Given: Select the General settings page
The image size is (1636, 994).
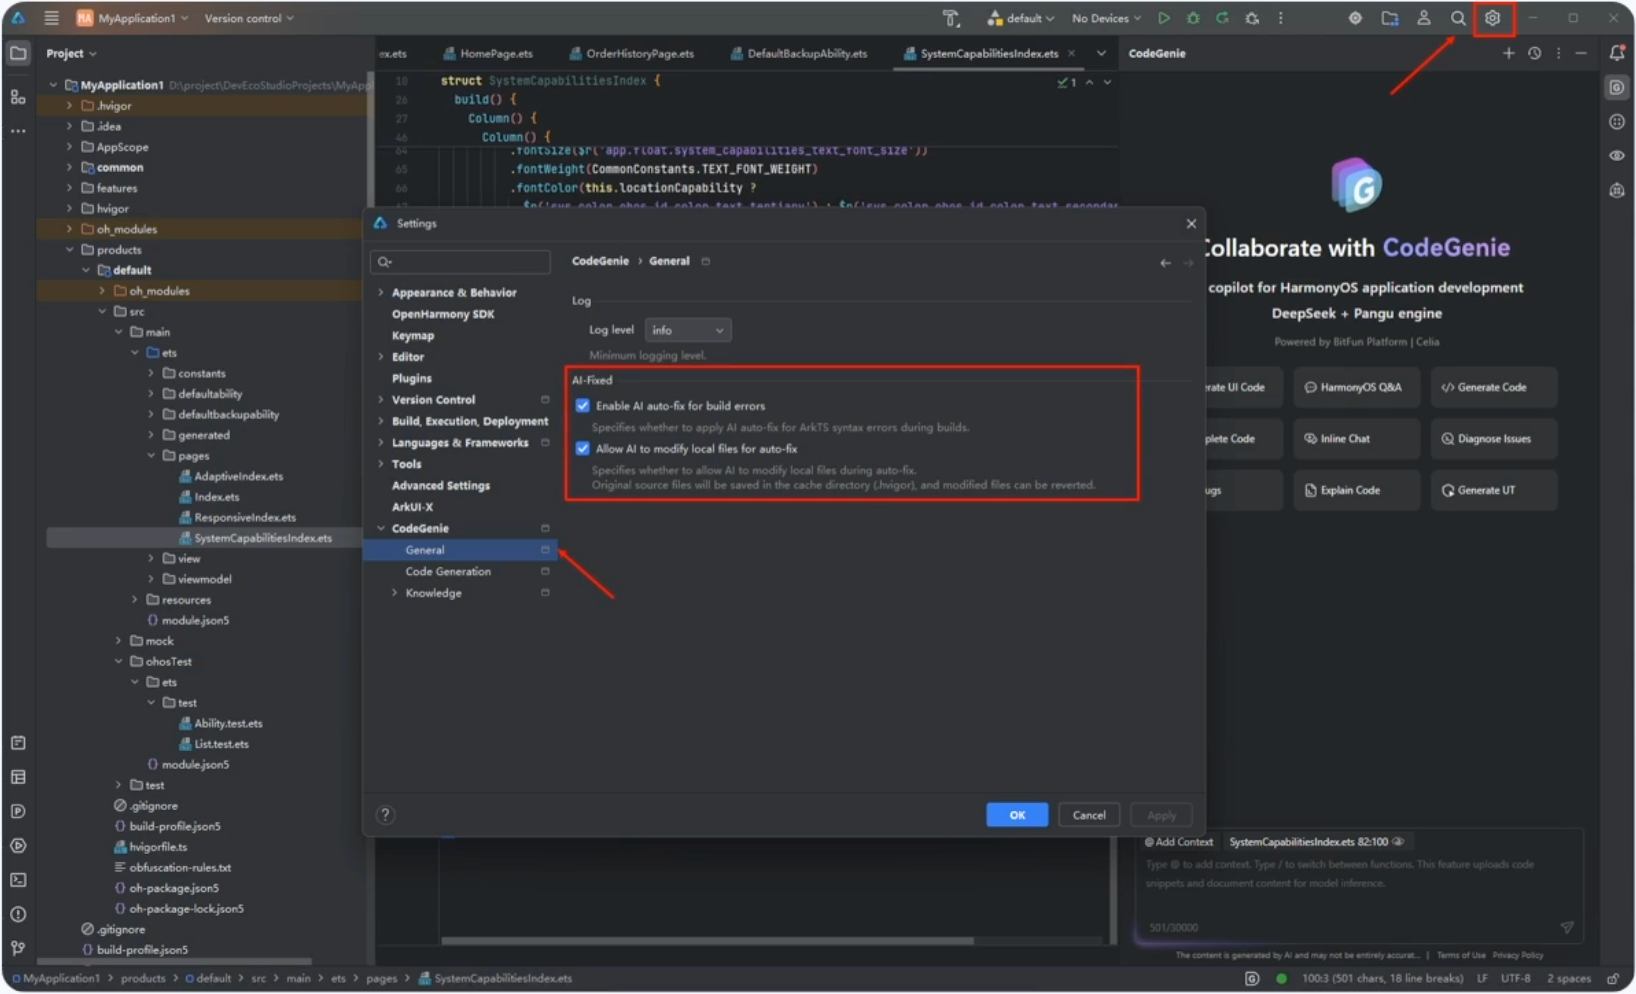Looking at the screenshot, I should click(x=460, y=550).
